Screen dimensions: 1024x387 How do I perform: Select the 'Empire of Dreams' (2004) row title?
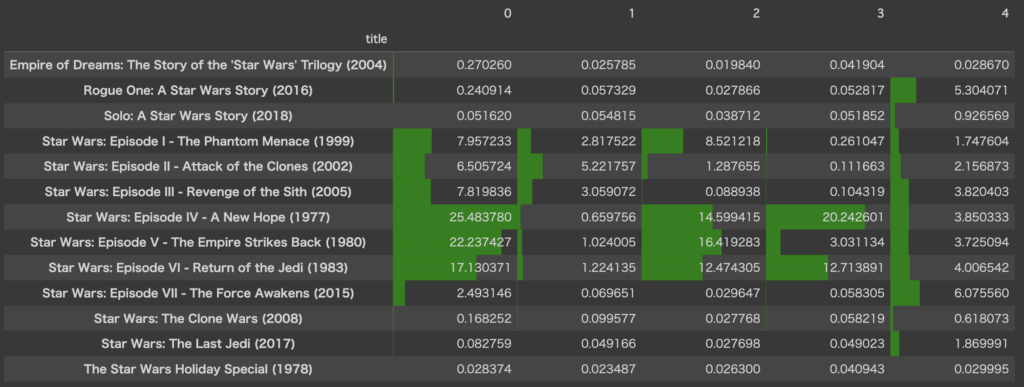(x=198, y=65)
